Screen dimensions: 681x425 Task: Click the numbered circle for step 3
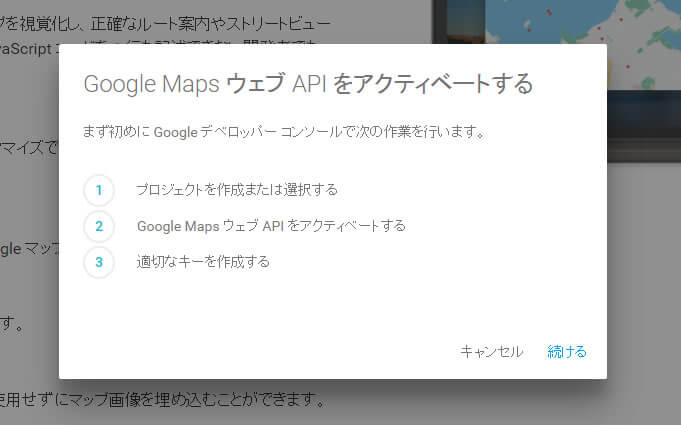pos(99,262)
